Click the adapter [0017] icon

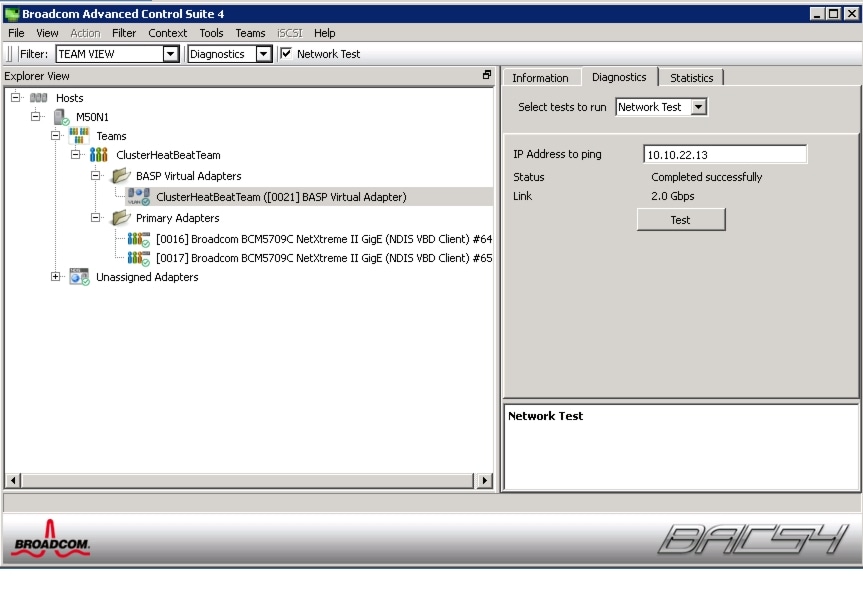139,258
